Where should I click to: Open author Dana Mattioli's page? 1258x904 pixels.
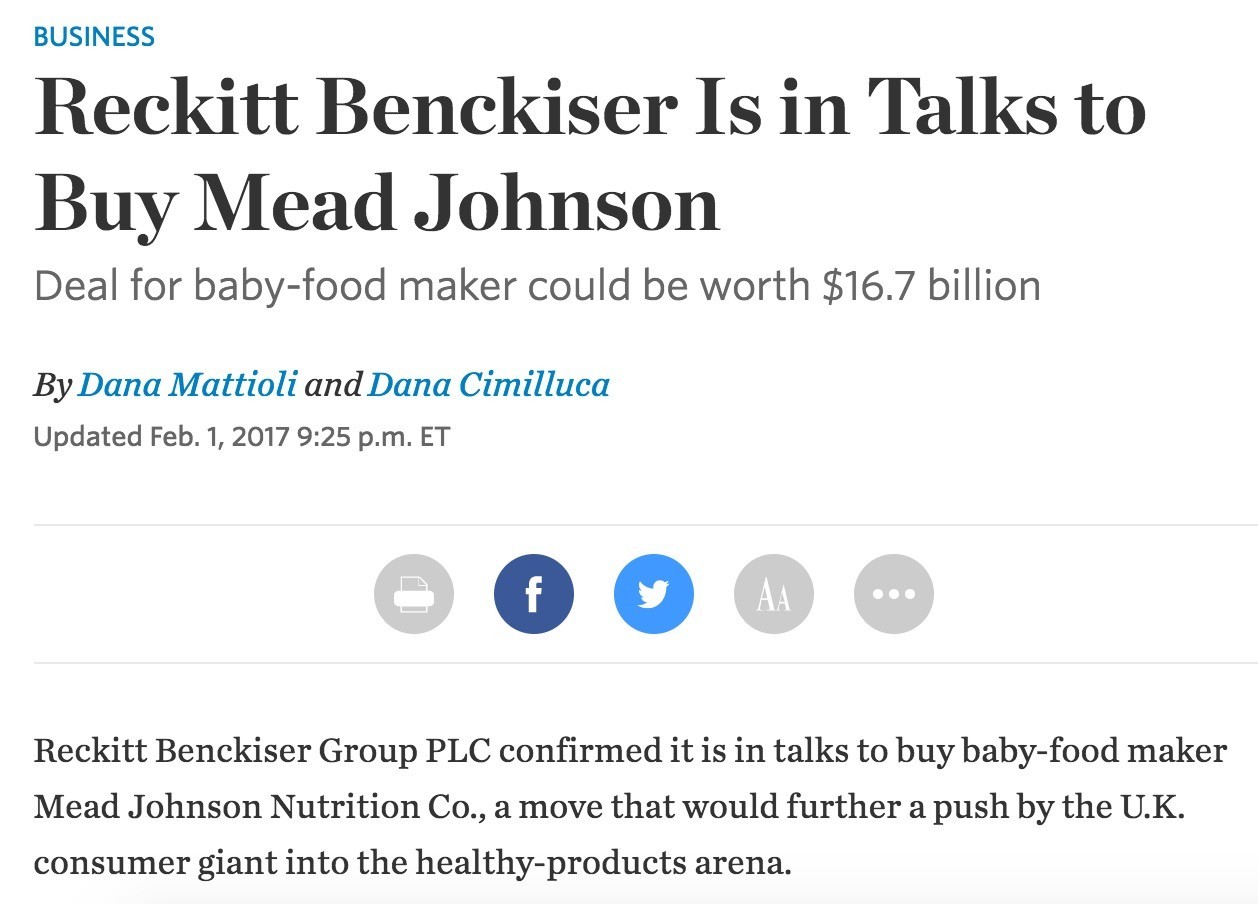pyautogui.click(x=187, y=385)
